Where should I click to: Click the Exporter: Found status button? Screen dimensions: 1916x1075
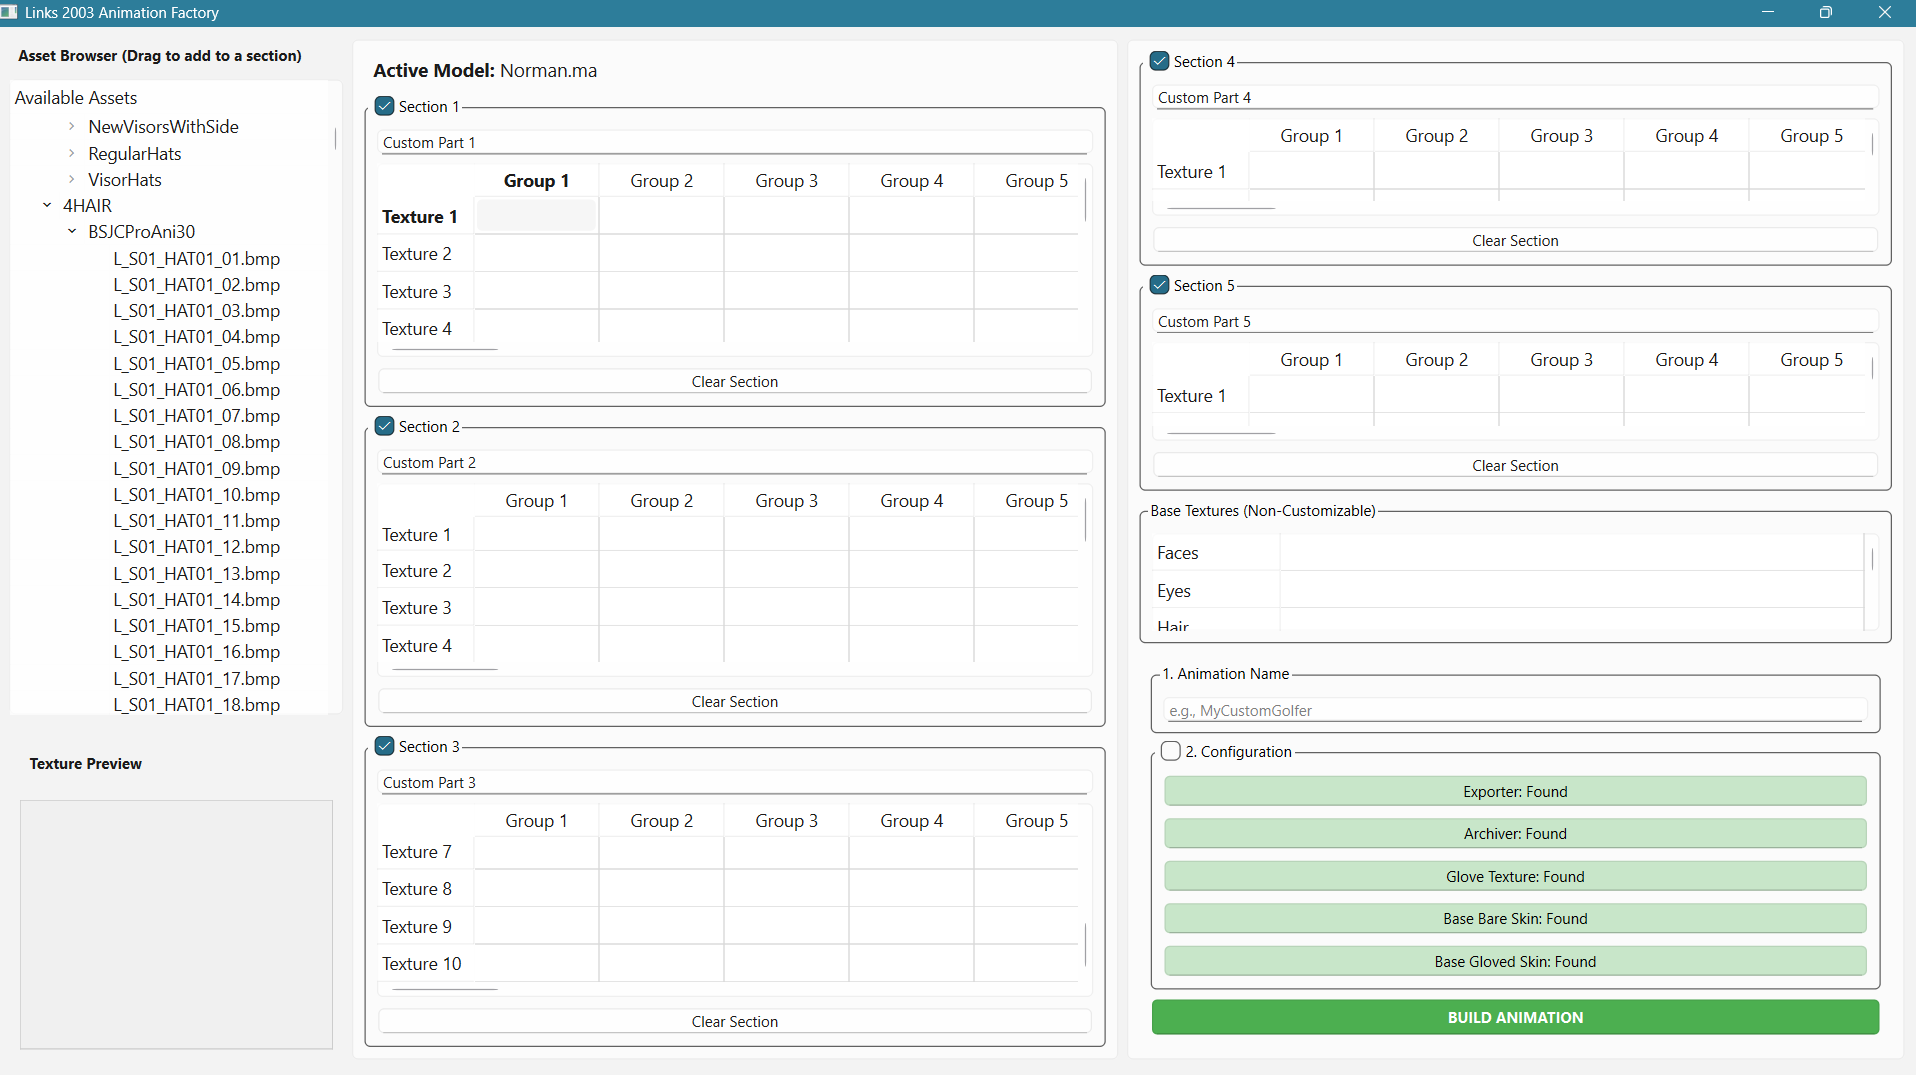pyautogui.click(x=1514, y=792)
